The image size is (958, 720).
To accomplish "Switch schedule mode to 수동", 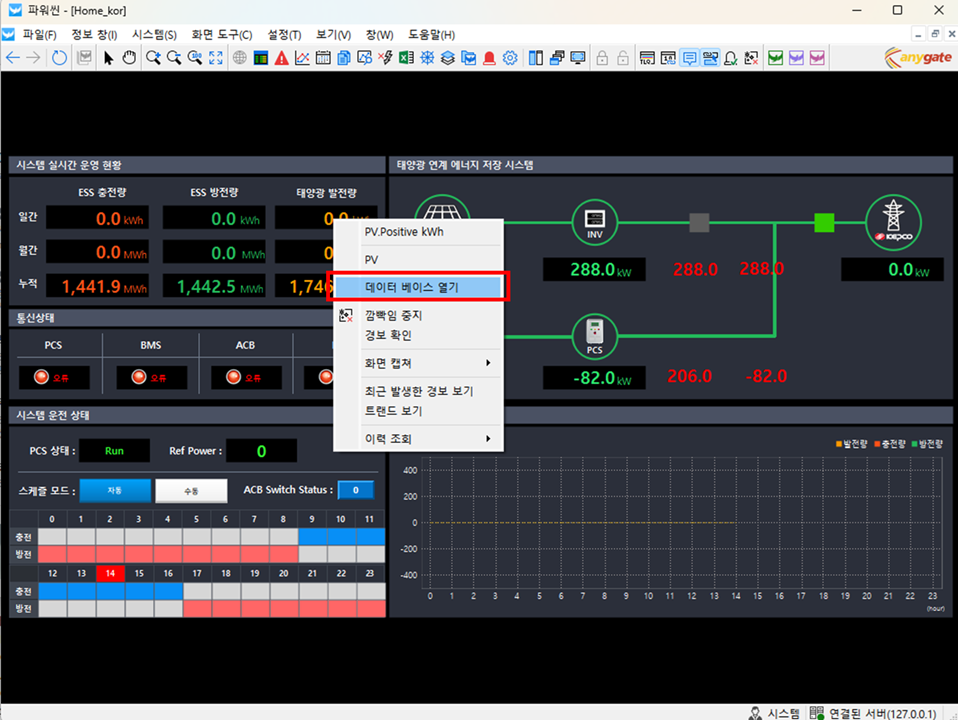I will click(x=191, y=490).
